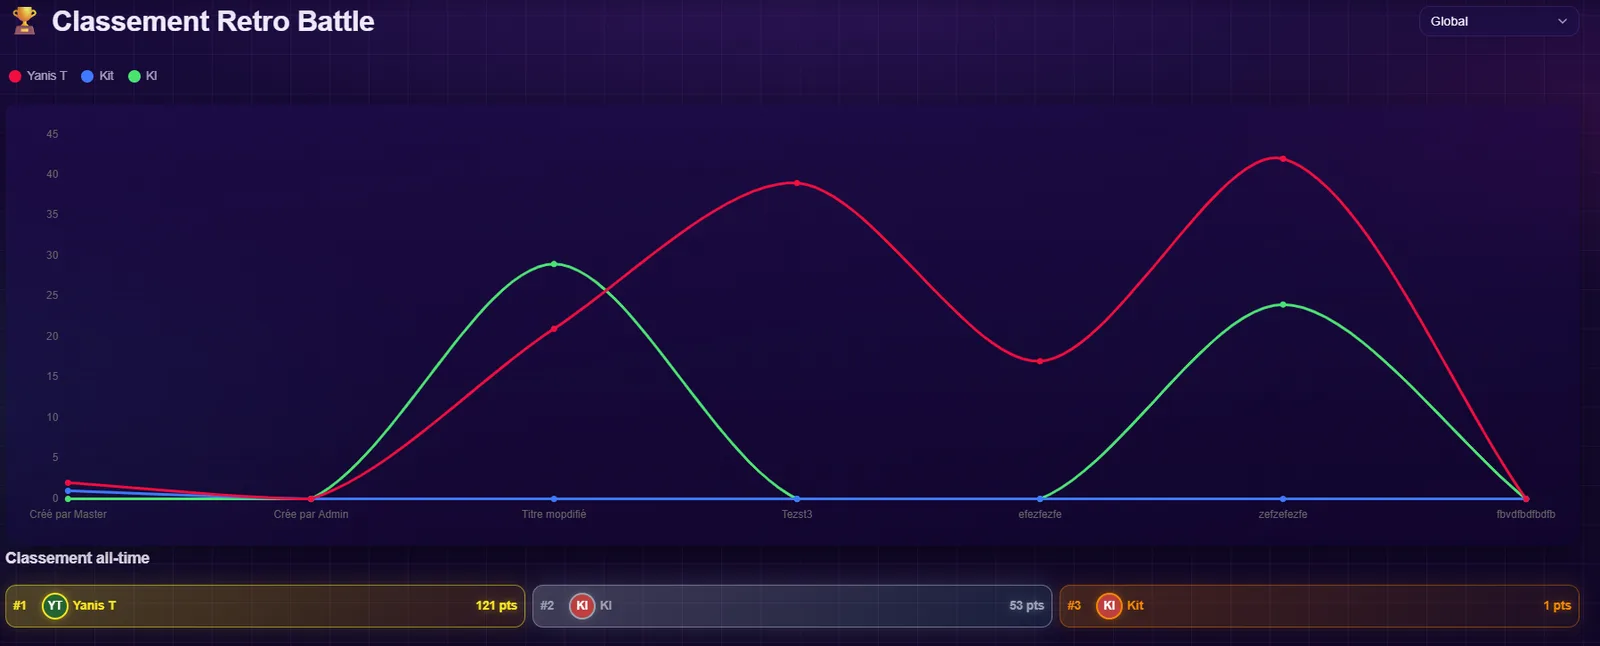Viewport: 1600px width, 646px height.
Task: Click the 'Créé par Master' axis label
Action: [x=68, y=514]
